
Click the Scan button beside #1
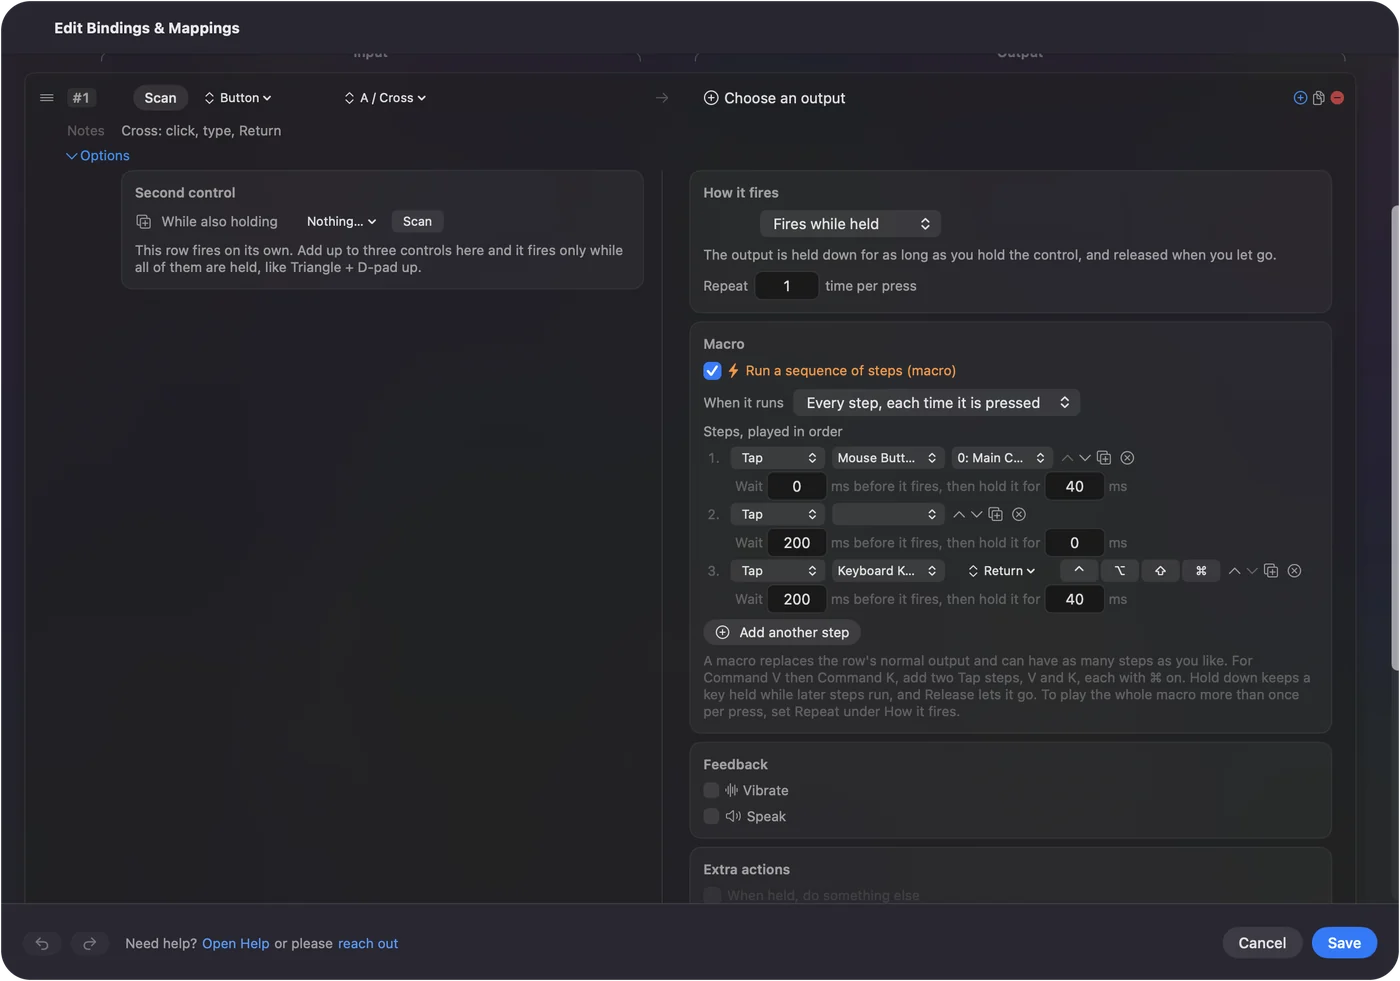[160, 98]
